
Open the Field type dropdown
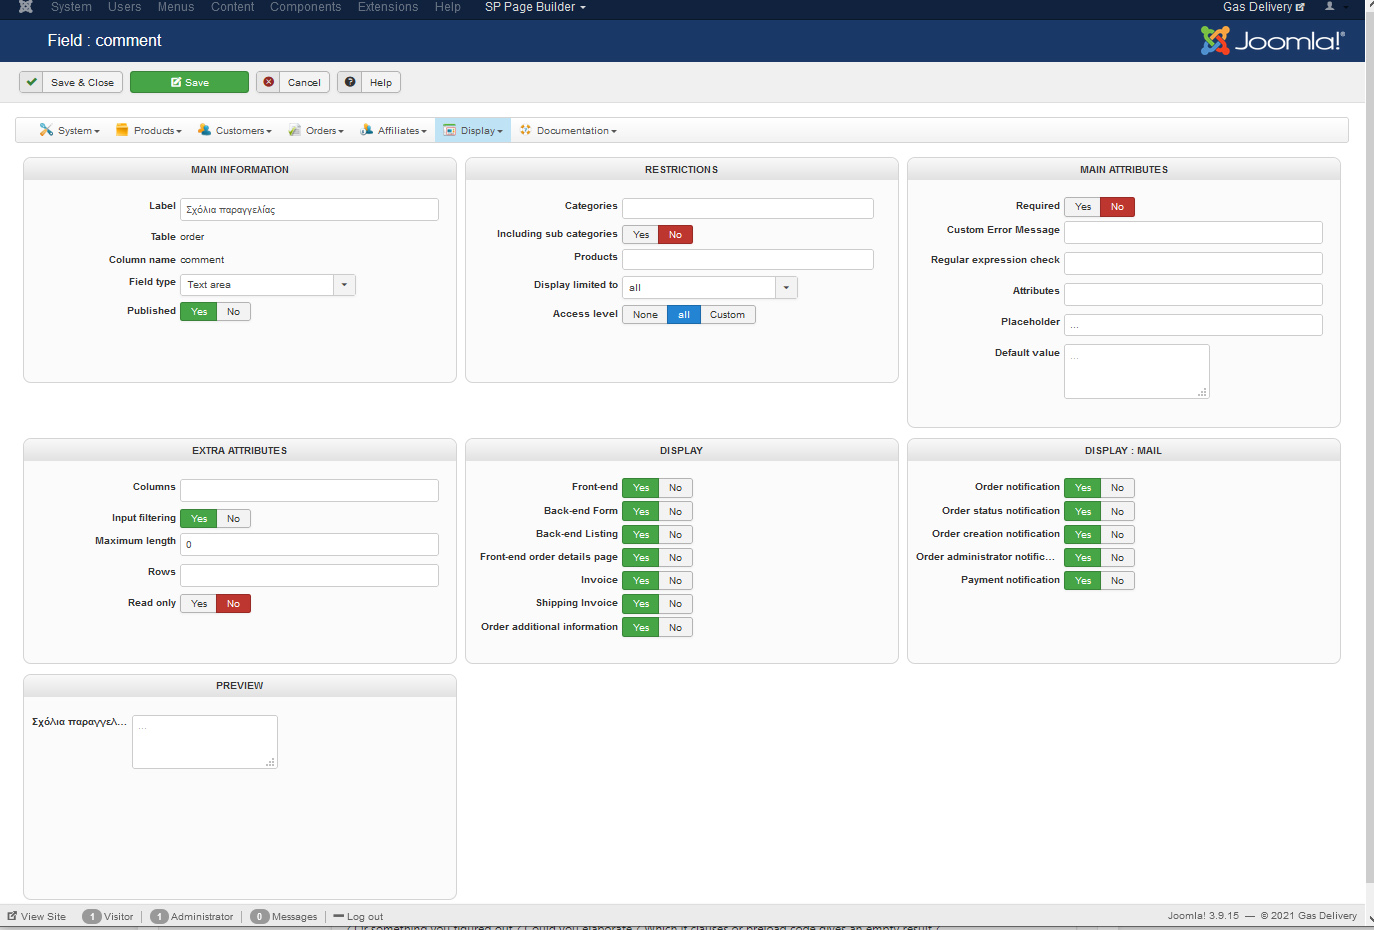coord(344,285)
